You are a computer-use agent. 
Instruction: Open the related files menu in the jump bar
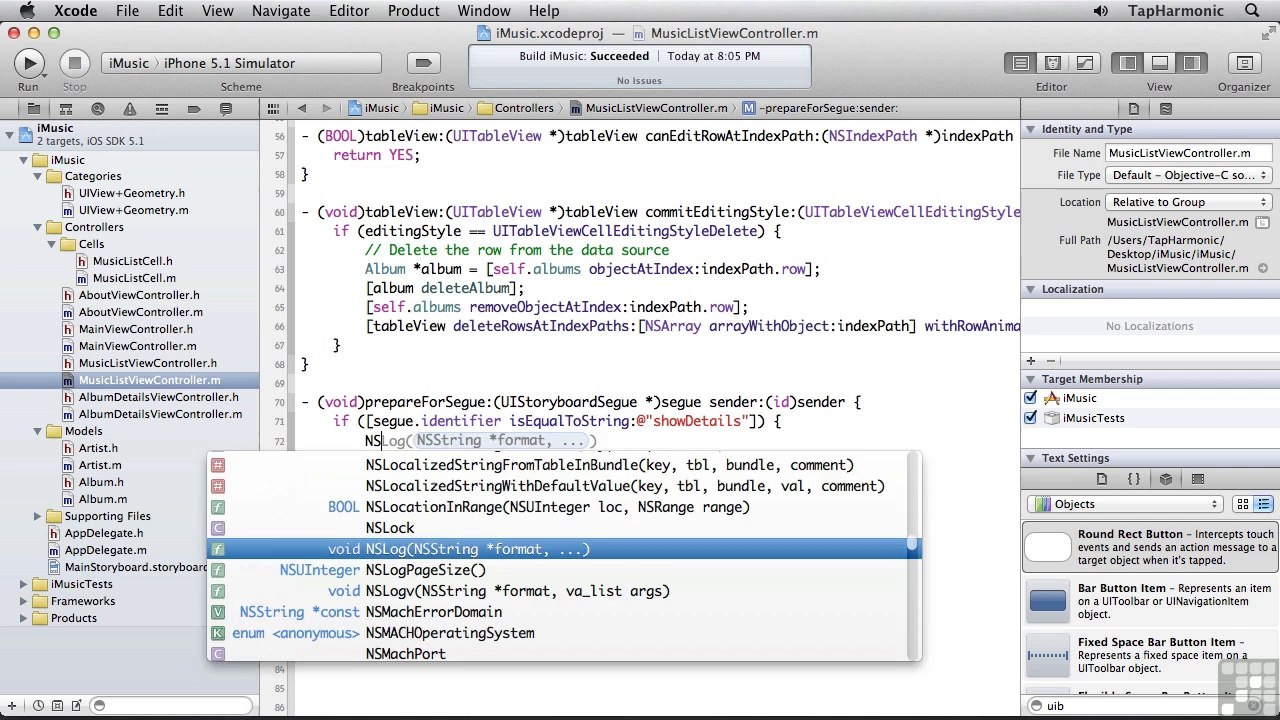click(273, 108)
